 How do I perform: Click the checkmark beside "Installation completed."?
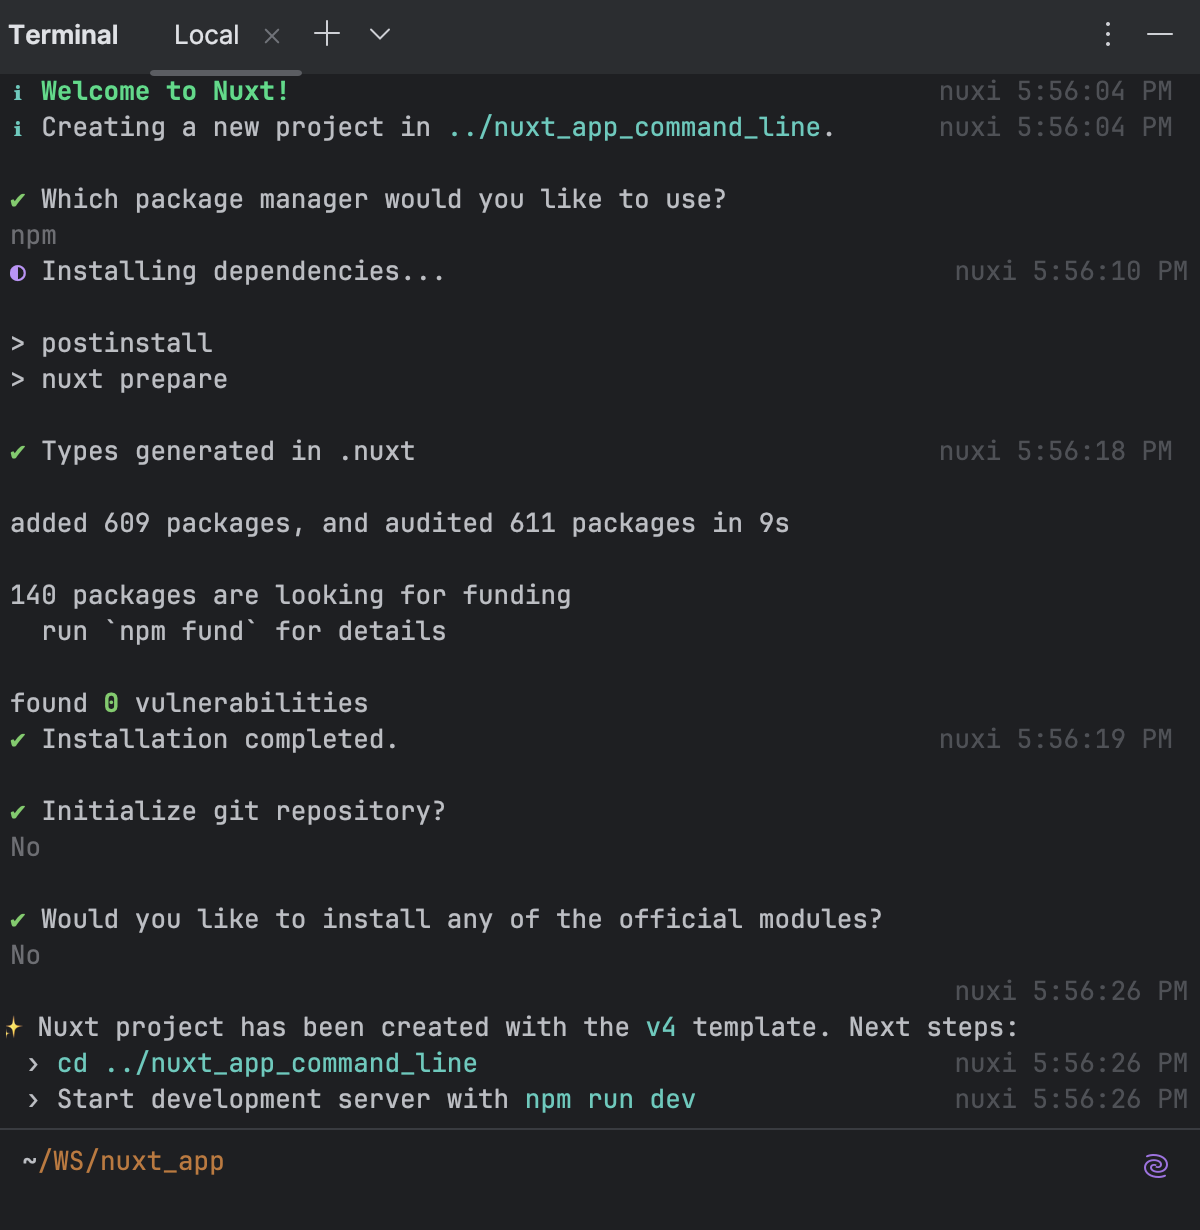click(17, 739)
